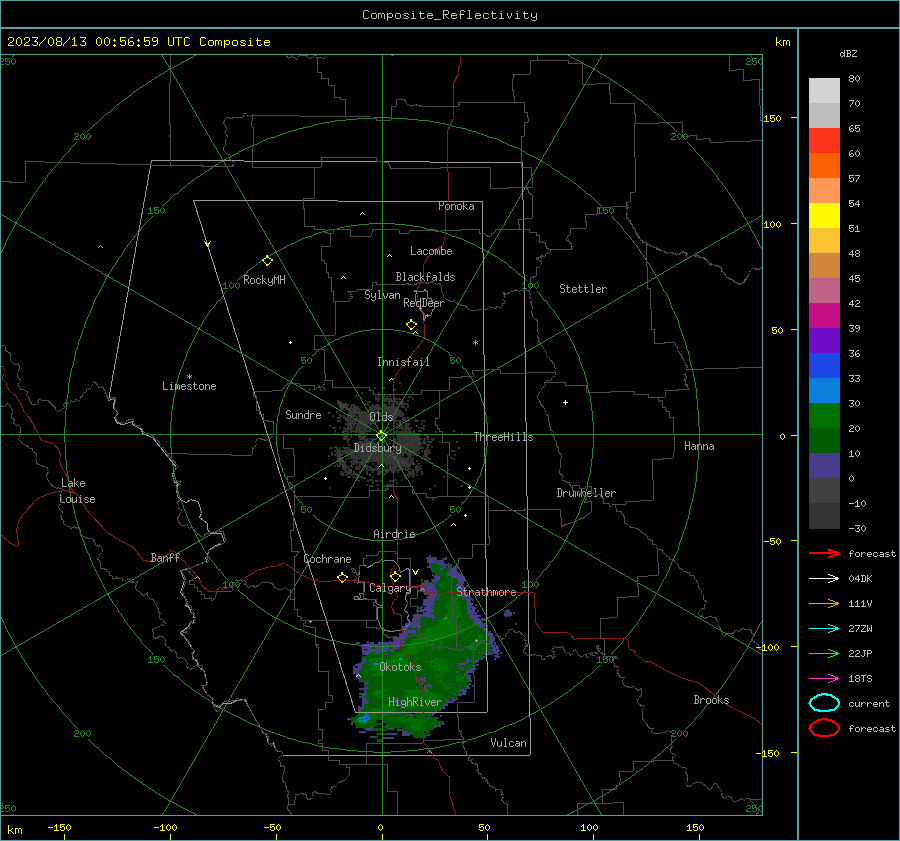Viewport: 900px width, 841px height.
Task: Click the light gray 80 dBZ swatch
Action: point(824,90)
